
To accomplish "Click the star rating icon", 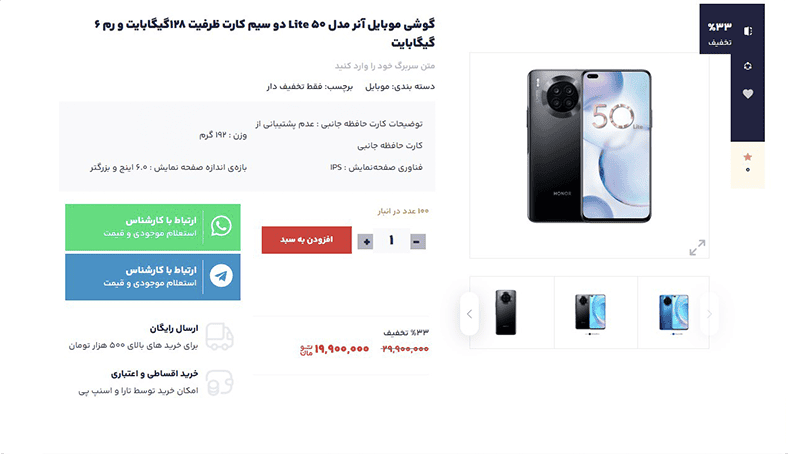I will point(748,157).
